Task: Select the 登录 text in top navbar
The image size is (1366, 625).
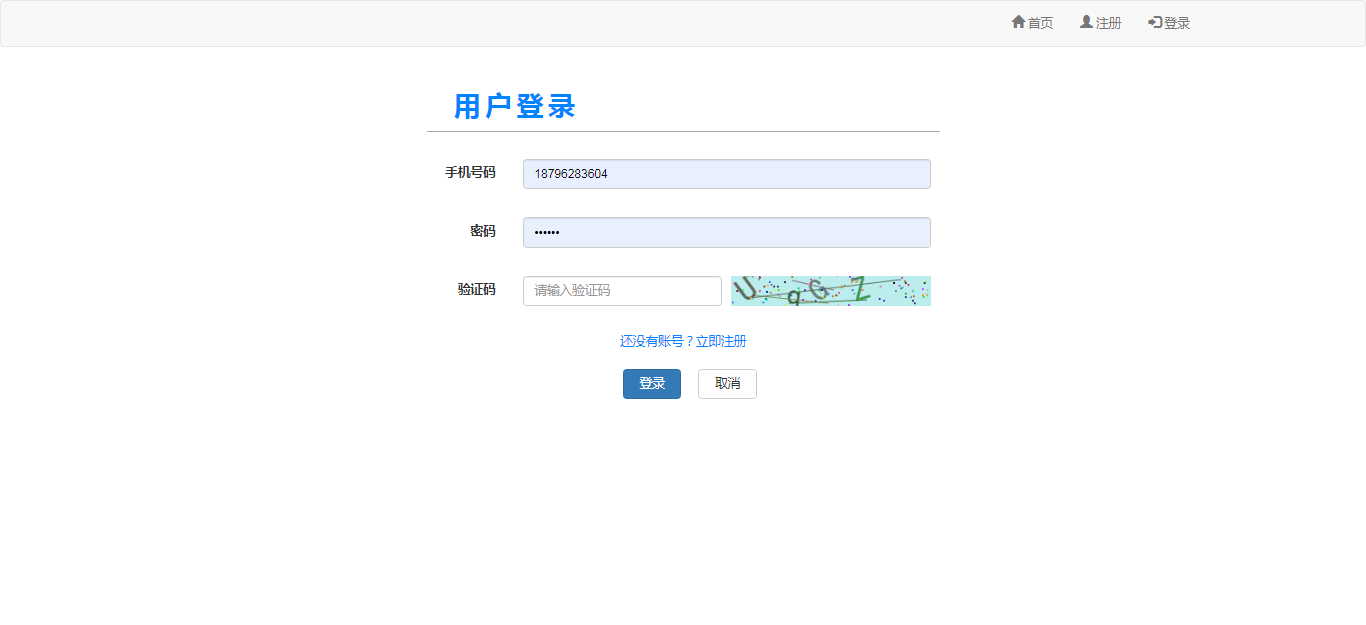Action: 1177,23
